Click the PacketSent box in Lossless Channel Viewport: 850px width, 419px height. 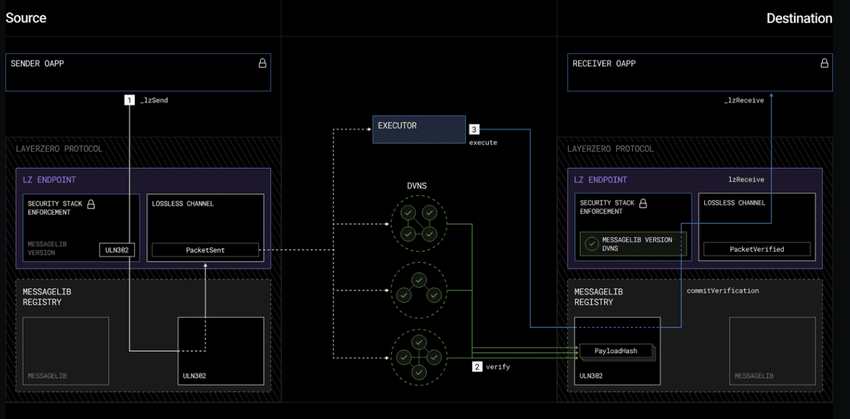(x=205, y=249)
